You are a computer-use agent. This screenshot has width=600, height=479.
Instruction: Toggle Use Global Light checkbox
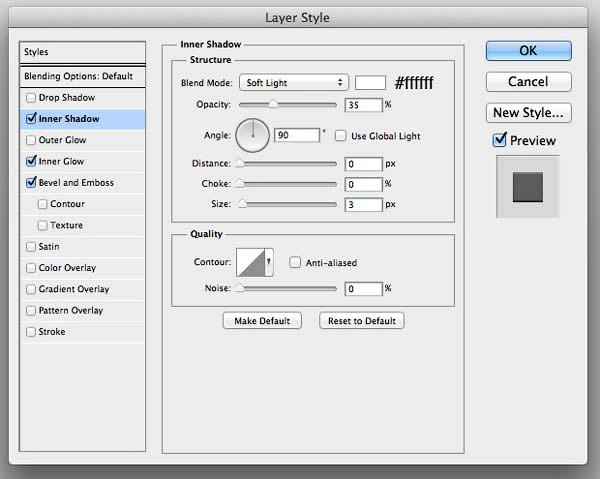point(340,136)
